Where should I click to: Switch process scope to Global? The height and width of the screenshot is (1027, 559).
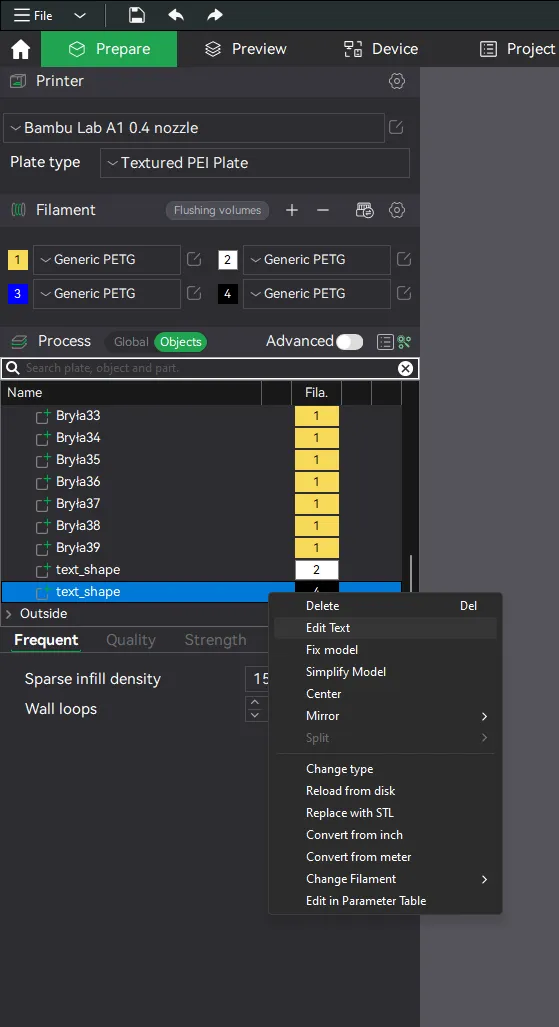pos(131,342)
